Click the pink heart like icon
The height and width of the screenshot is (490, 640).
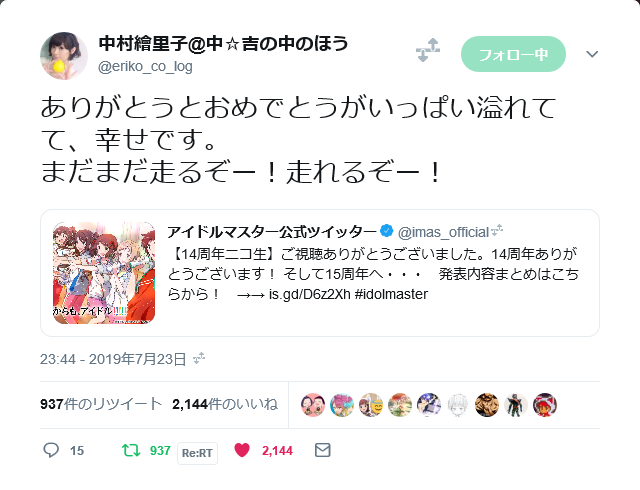(242, 450)
